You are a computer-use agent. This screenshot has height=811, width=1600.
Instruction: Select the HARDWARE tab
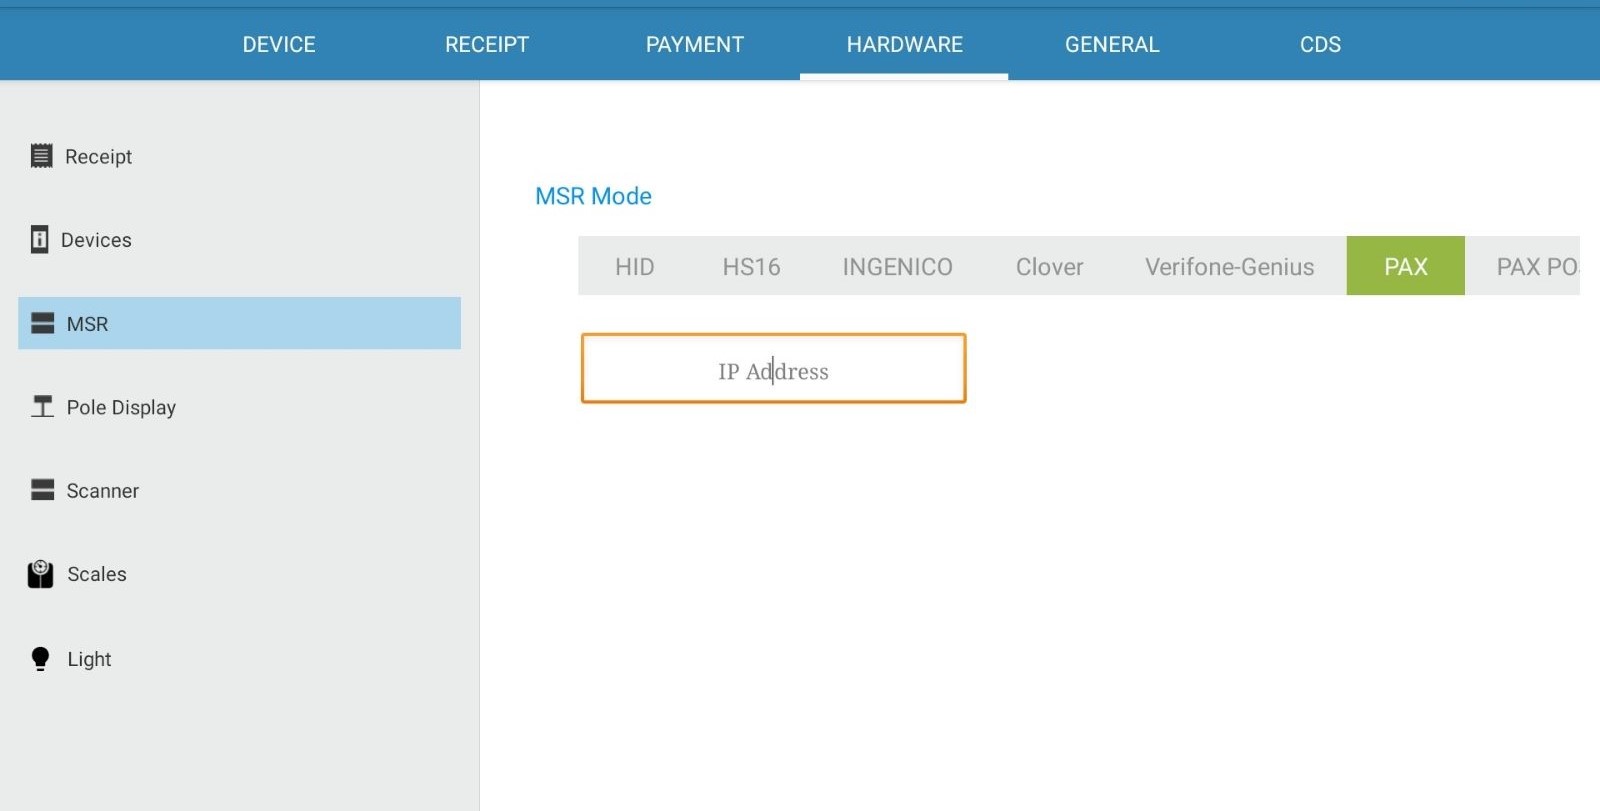[x=904, y=44]
